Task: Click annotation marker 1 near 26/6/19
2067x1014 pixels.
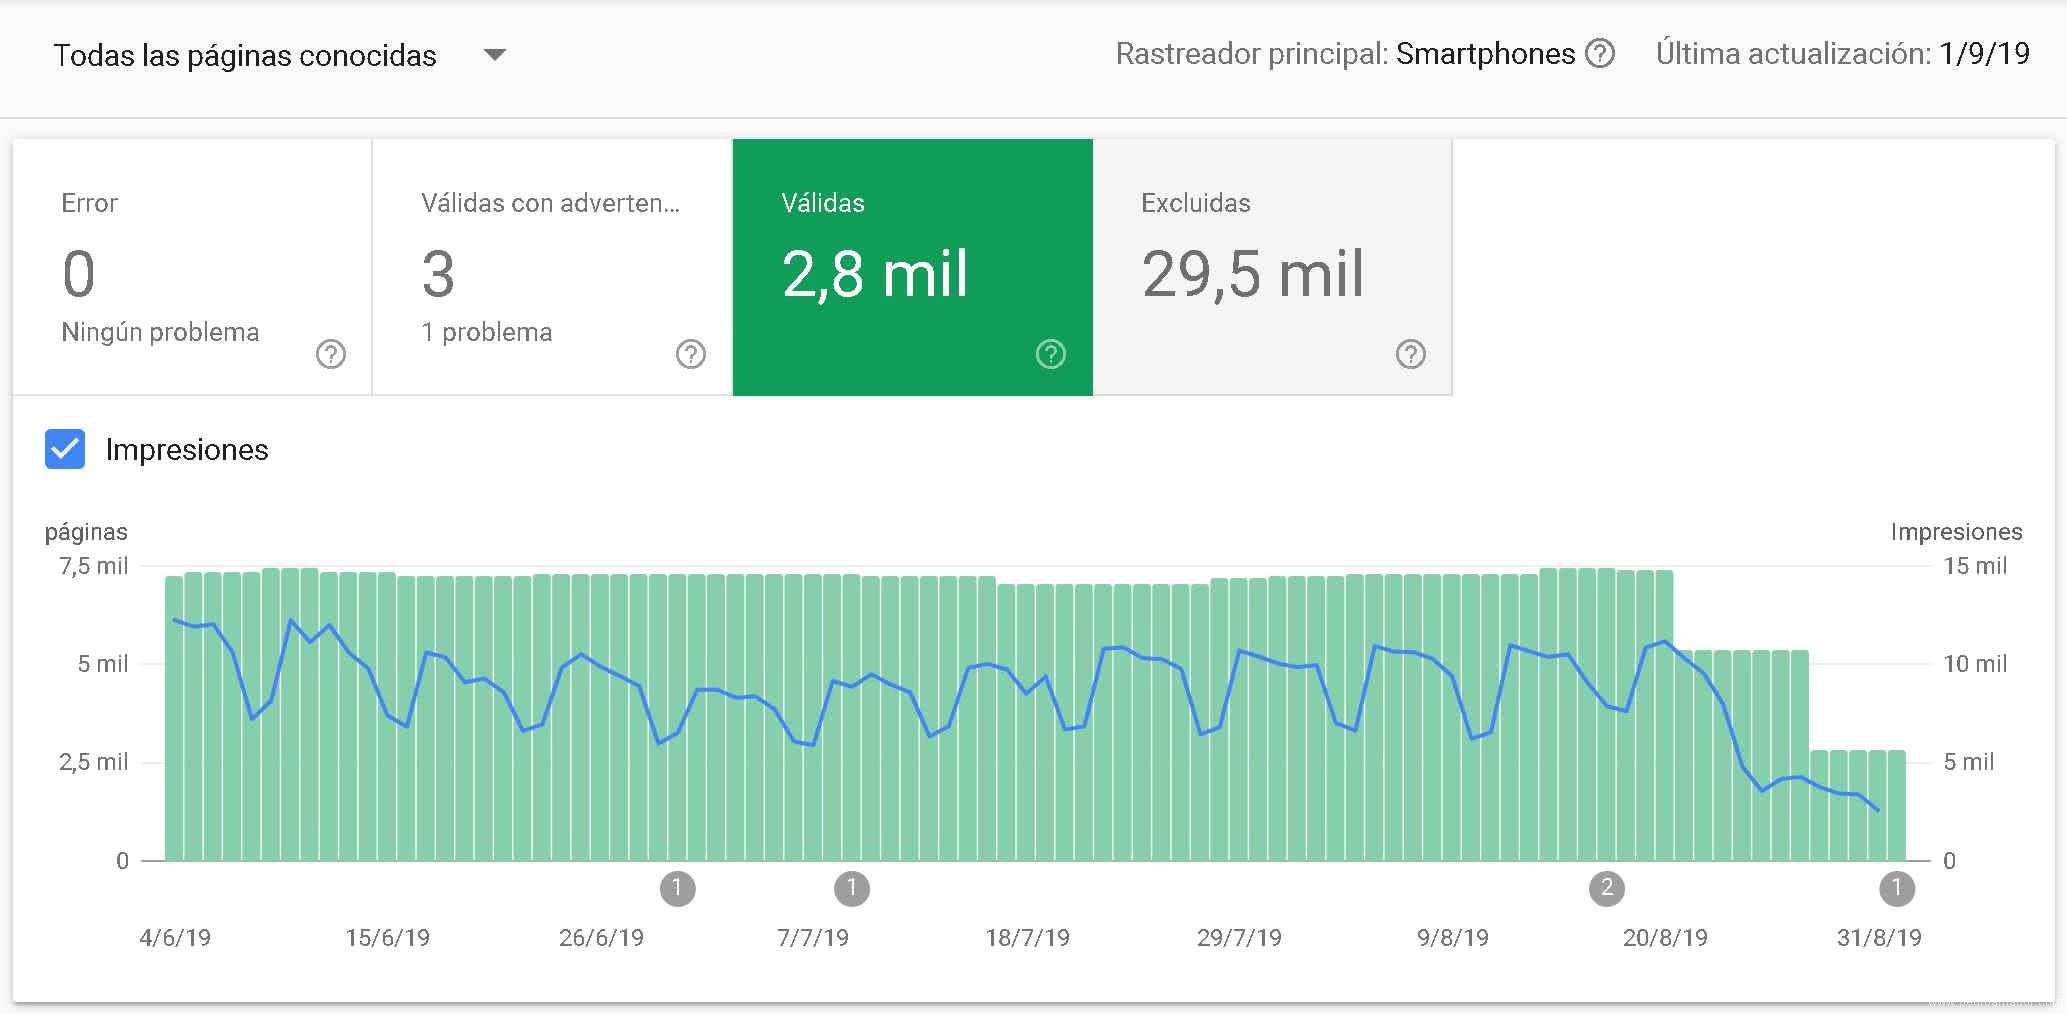Action: [x=678, y=888]
